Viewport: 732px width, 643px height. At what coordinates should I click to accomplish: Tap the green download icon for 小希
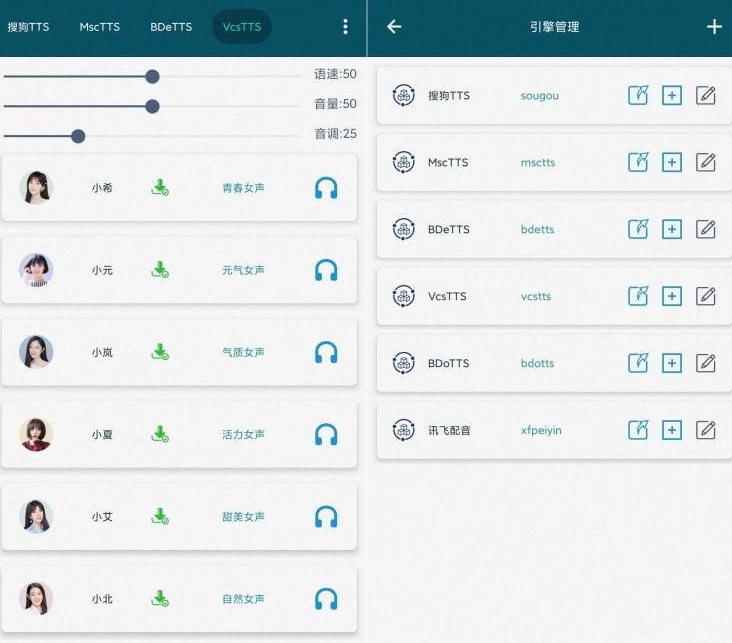[x=160, y=188]
